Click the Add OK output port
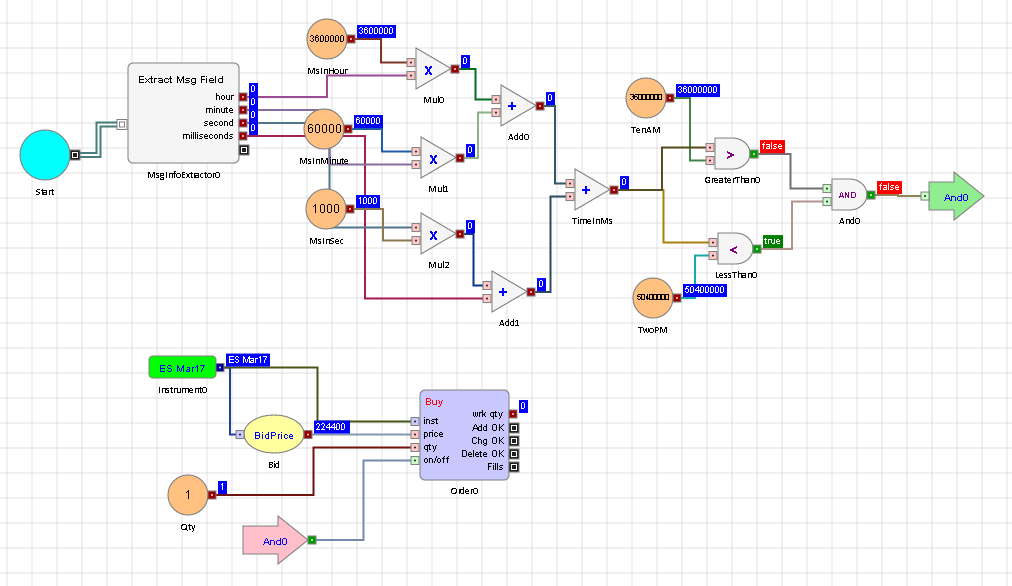1012x586 pixels. (514, 427)
